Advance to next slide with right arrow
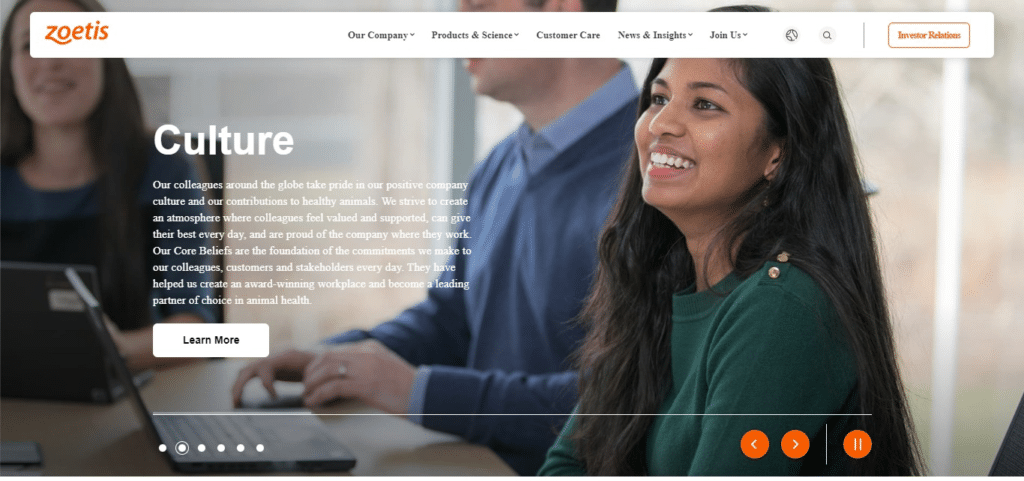The height and width of the screenshot is (481, 1024). pyautogui.click(x=795, y=444)
